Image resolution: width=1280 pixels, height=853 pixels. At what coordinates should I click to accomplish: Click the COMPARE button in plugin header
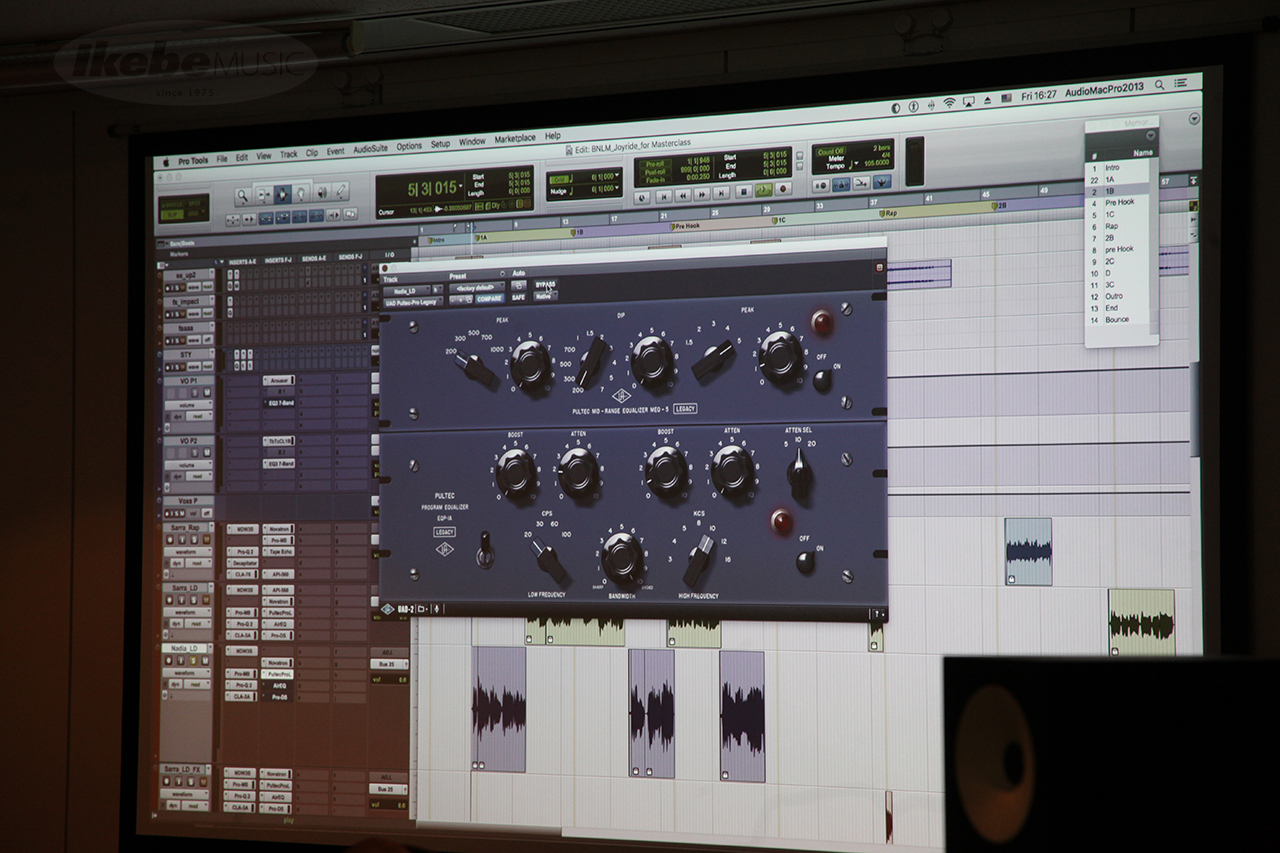coord(489,298)
